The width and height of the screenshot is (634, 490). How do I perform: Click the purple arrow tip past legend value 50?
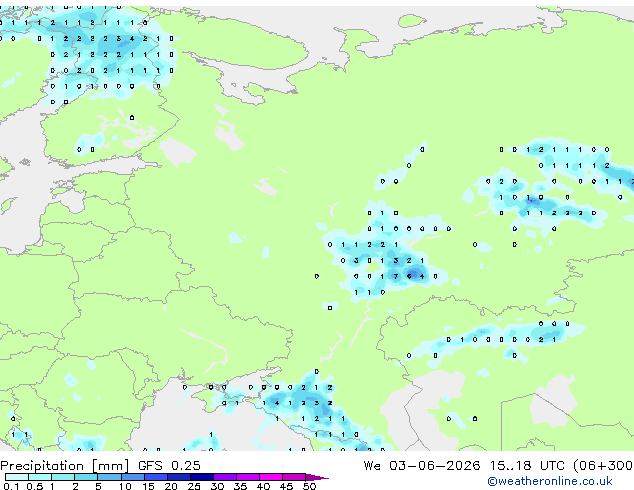tap(317, 477)
